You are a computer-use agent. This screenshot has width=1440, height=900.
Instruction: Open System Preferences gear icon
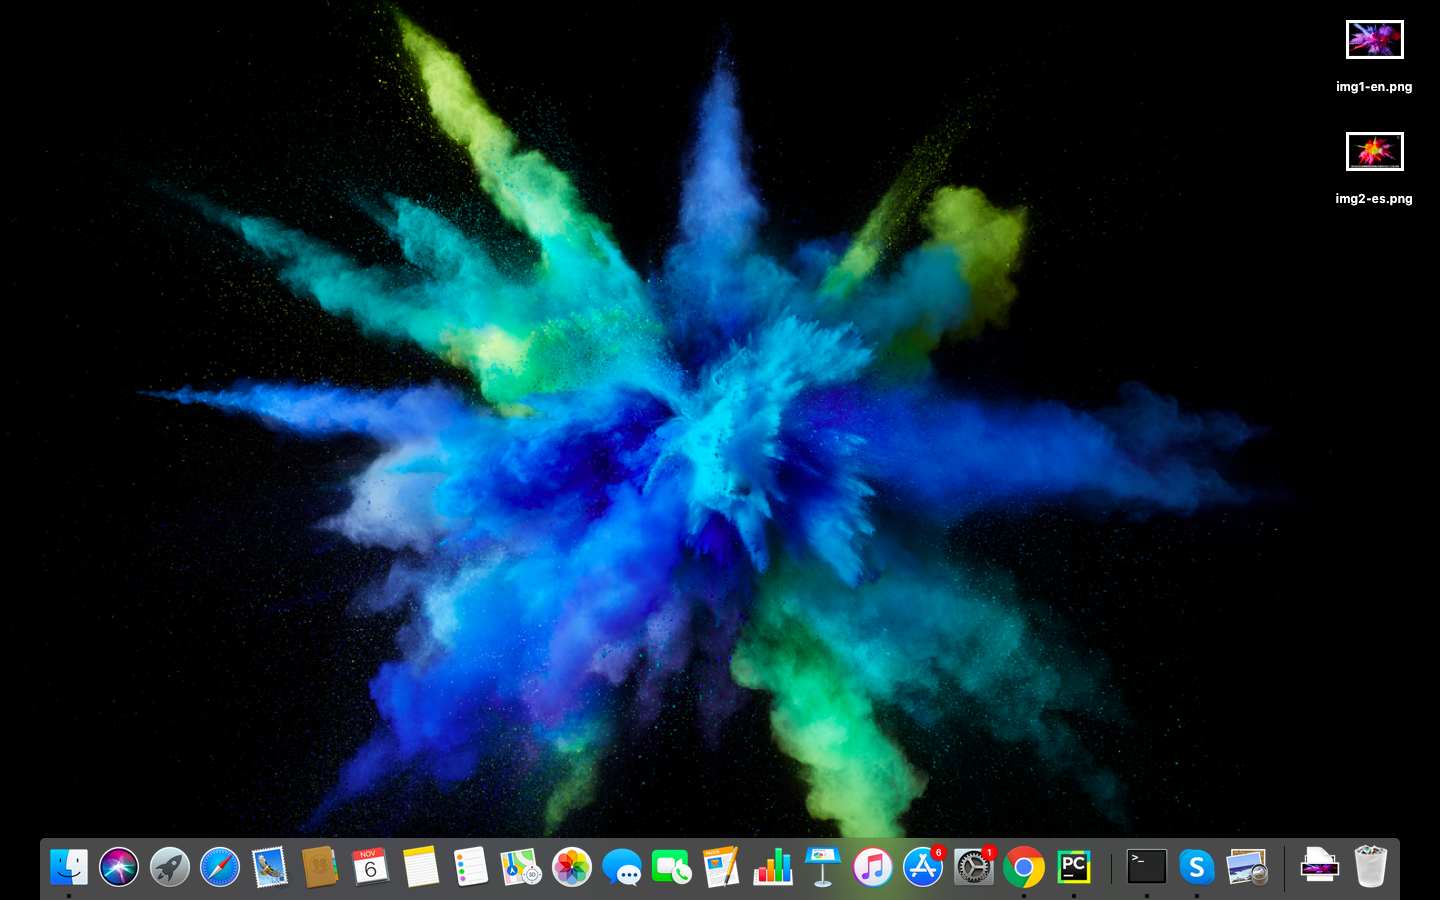coord(973,867)
